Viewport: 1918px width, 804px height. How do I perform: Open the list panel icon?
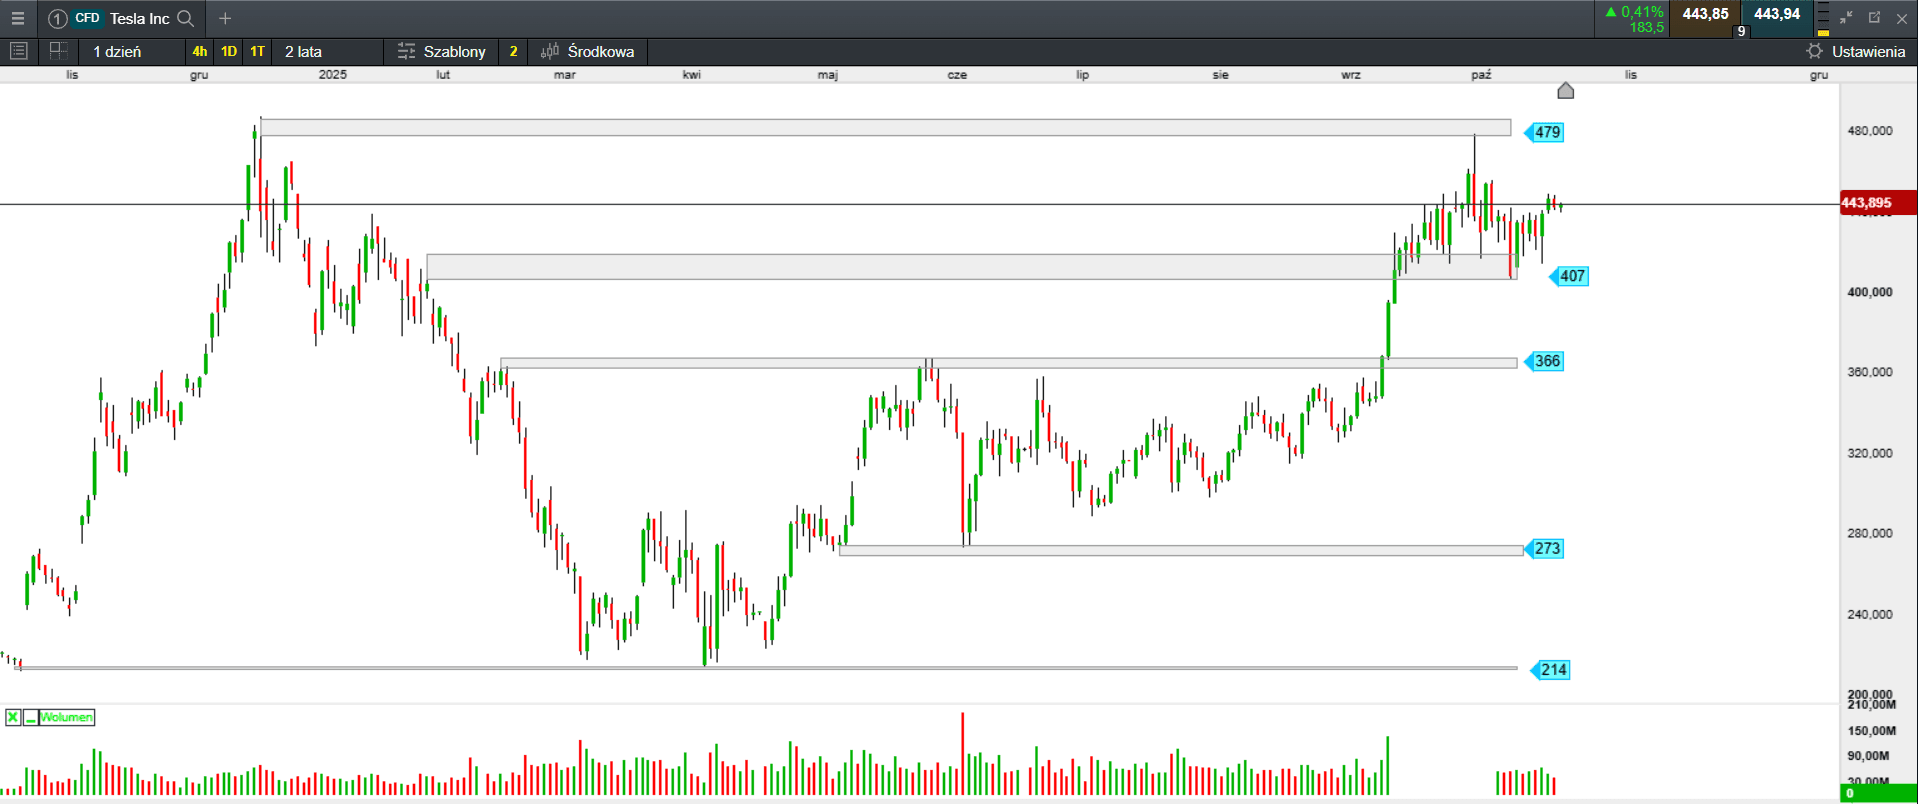(x=18, y=51)
